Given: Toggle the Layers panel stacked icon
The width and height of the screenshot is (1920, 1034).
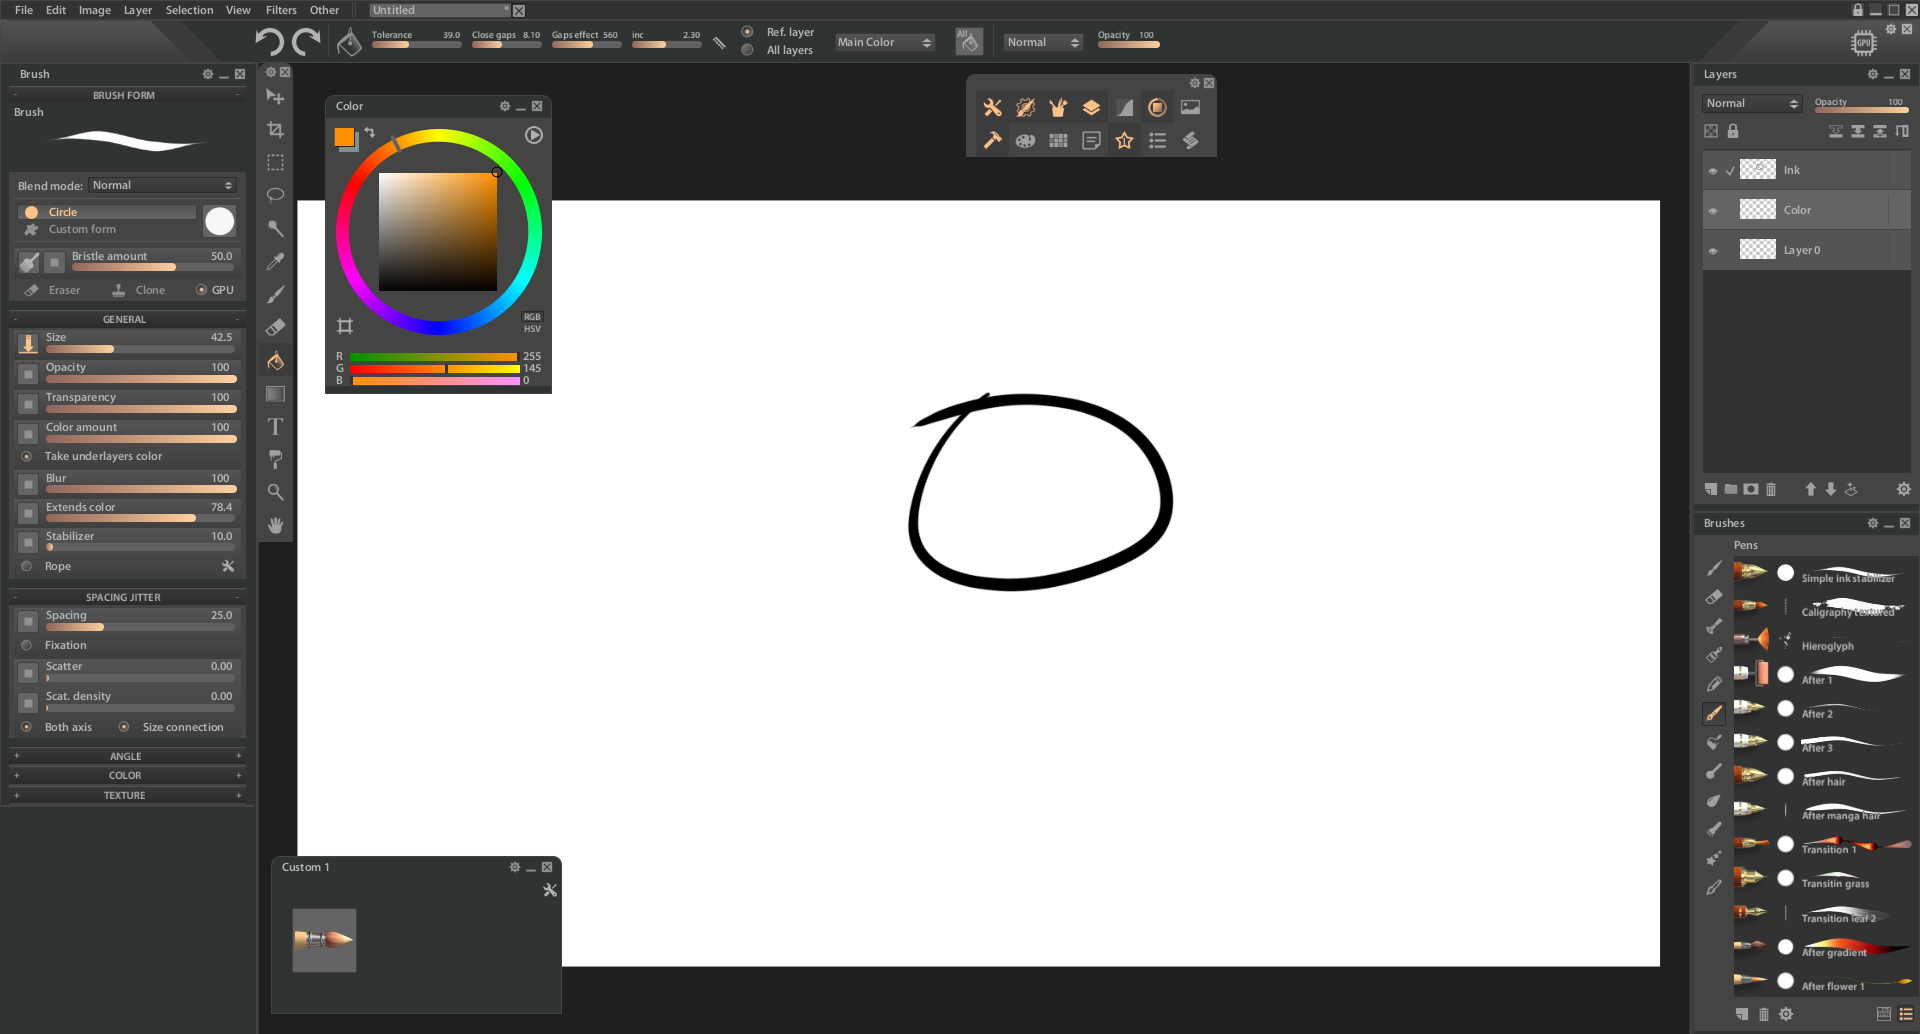Looking at the screenshot, I should [x=1091, y=108].
